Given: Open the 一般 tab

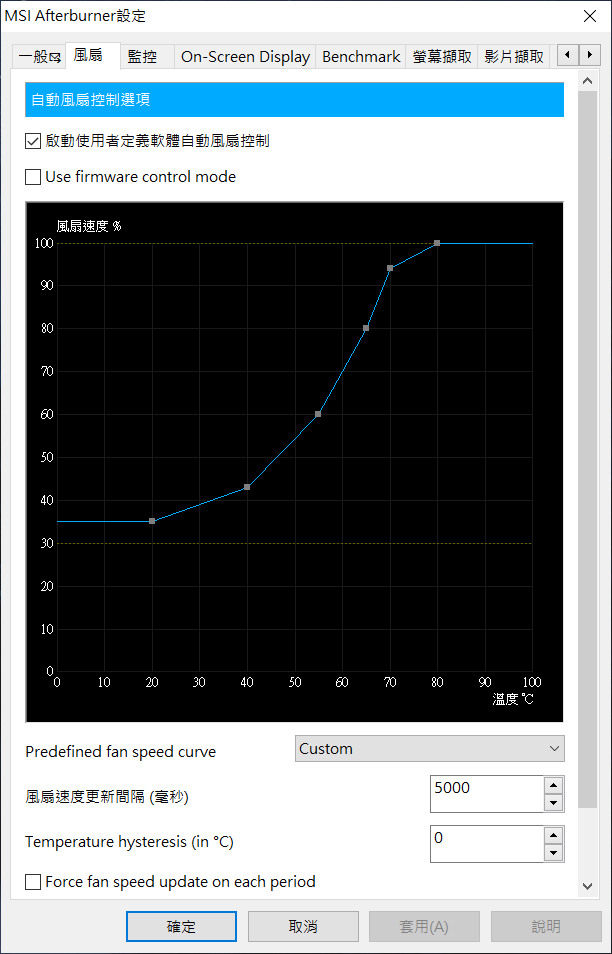Looking at the screenshot, I should [40, 57].
